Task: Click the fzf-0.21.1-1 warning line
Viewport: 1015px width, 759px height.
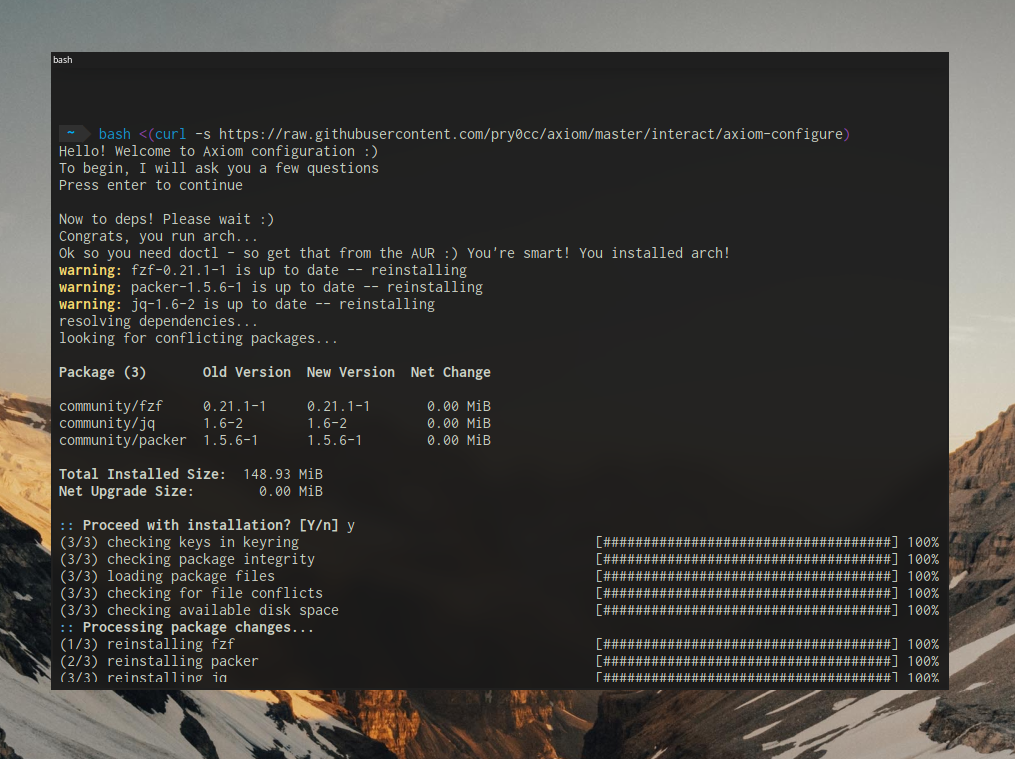Action: tap(263, 270)
